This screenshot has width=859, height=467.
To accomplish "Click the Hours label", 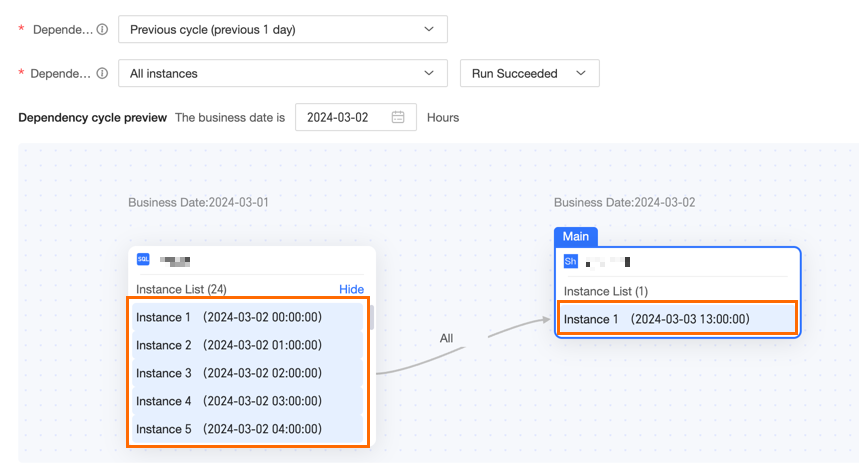I will point(443,117).
